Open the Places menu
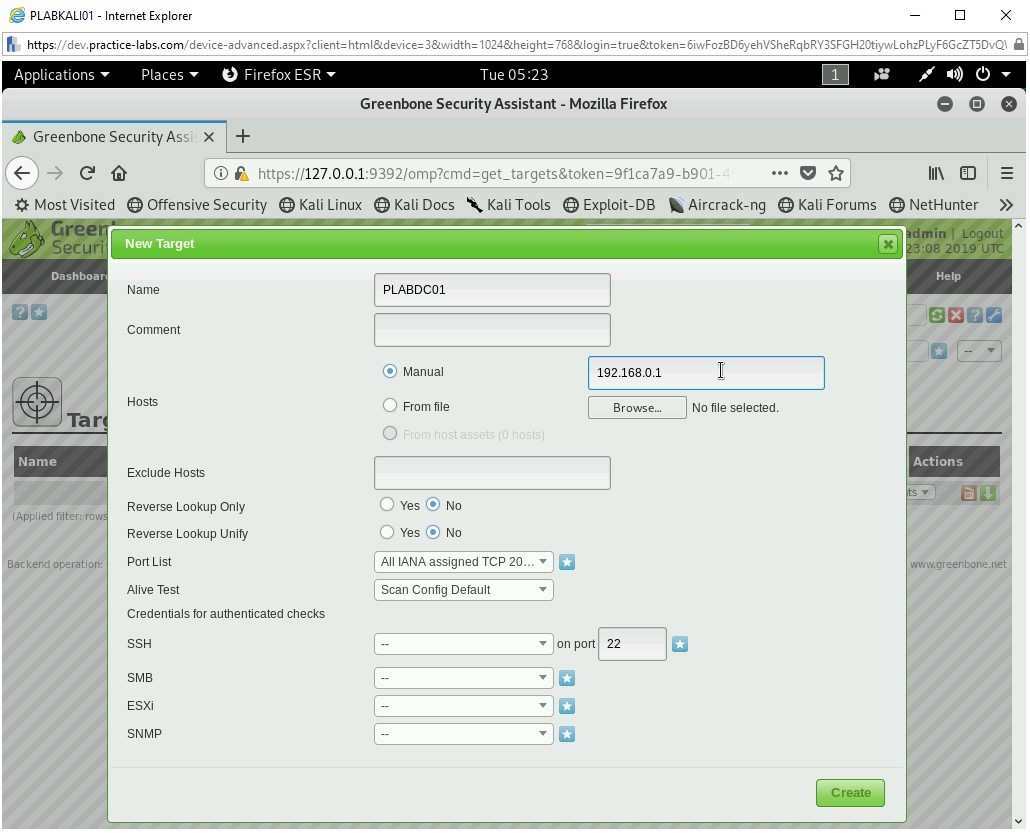The image size is (1030, 833). 169,75
